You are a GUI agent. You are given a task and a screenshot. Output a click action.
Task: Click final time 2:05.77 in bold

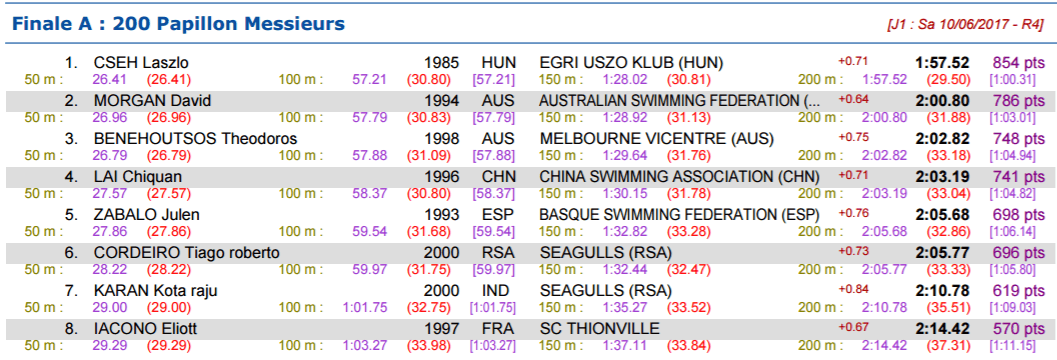click(942, 253)
